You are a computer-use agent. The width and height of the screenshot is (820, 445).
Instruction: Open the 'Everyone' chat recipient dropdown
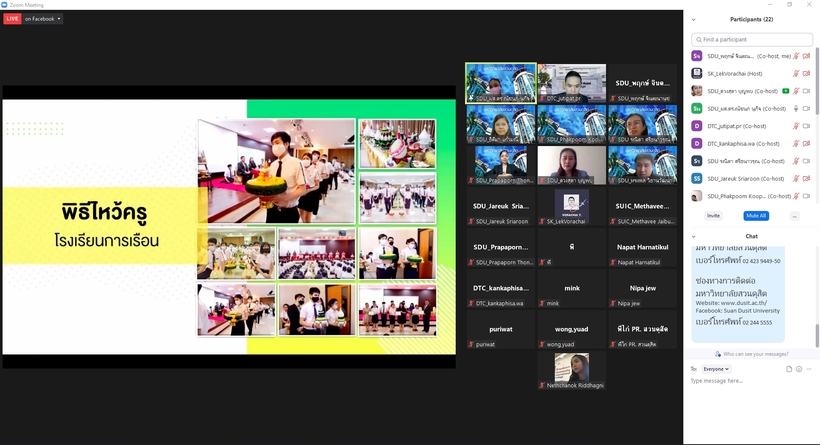point(716,369)
